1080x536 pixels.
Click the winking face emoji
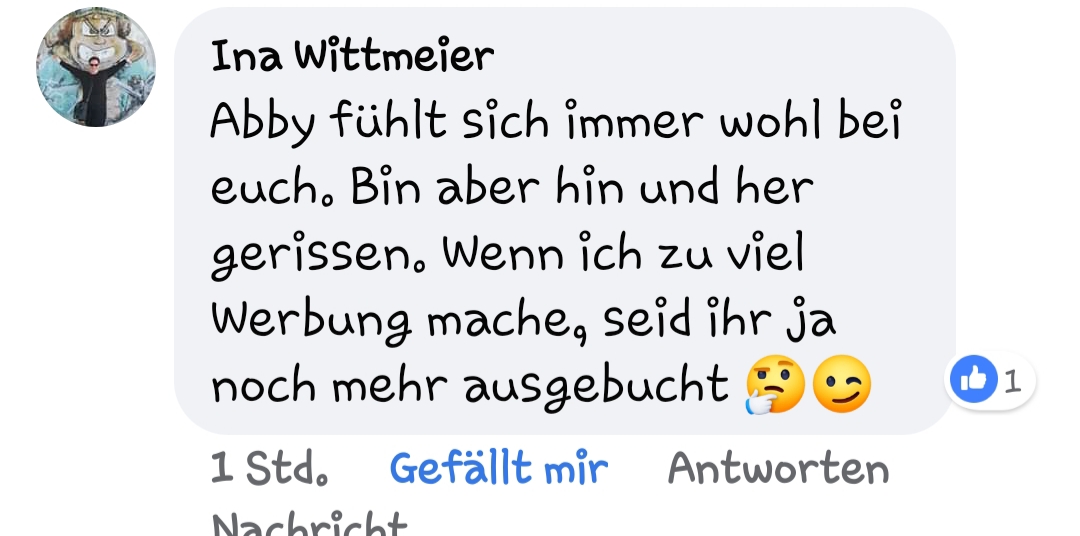(842, 384)
